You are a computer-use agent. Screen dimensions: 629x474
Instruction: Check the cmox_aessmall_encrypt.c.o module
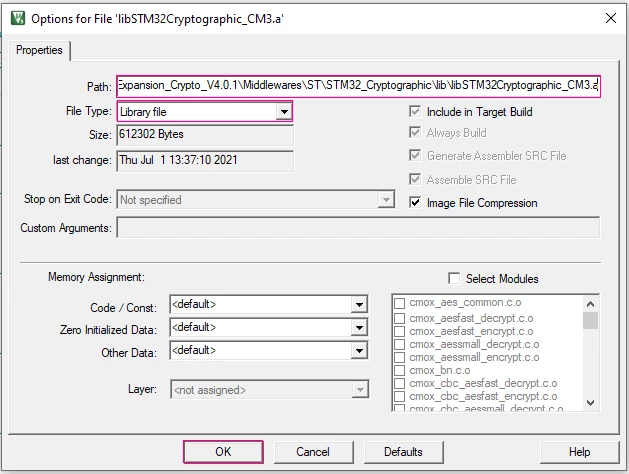click(x=400, y=357)
